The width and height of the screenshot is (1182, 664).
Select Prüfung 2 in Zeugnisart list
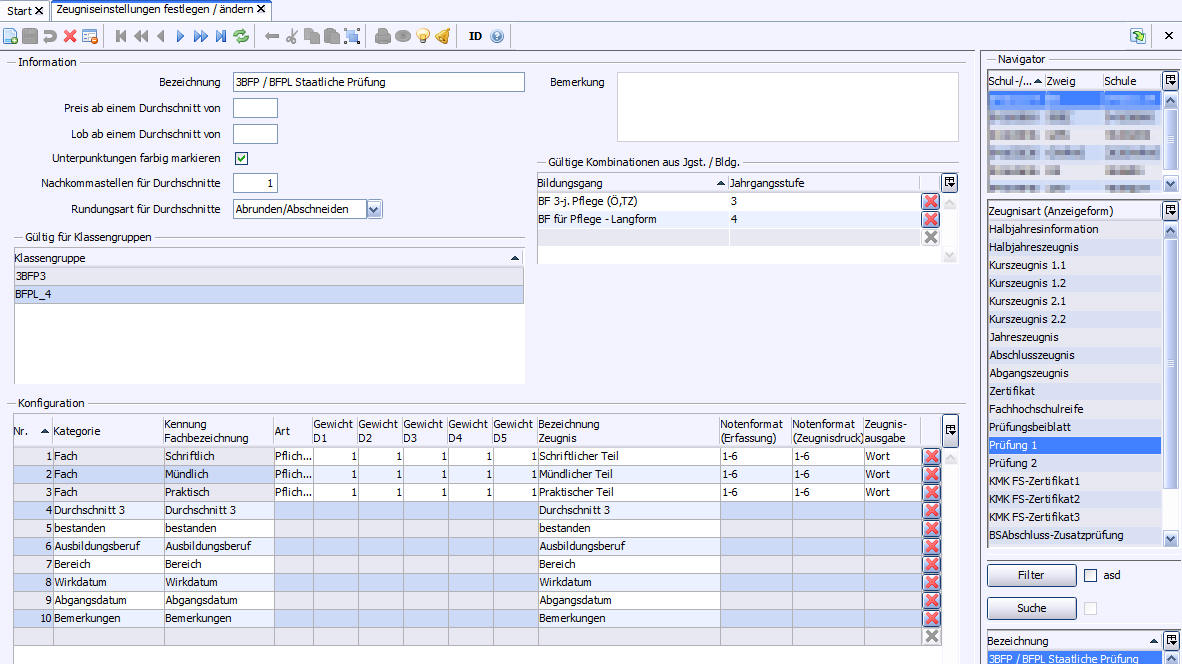[x=1074, y=463]
